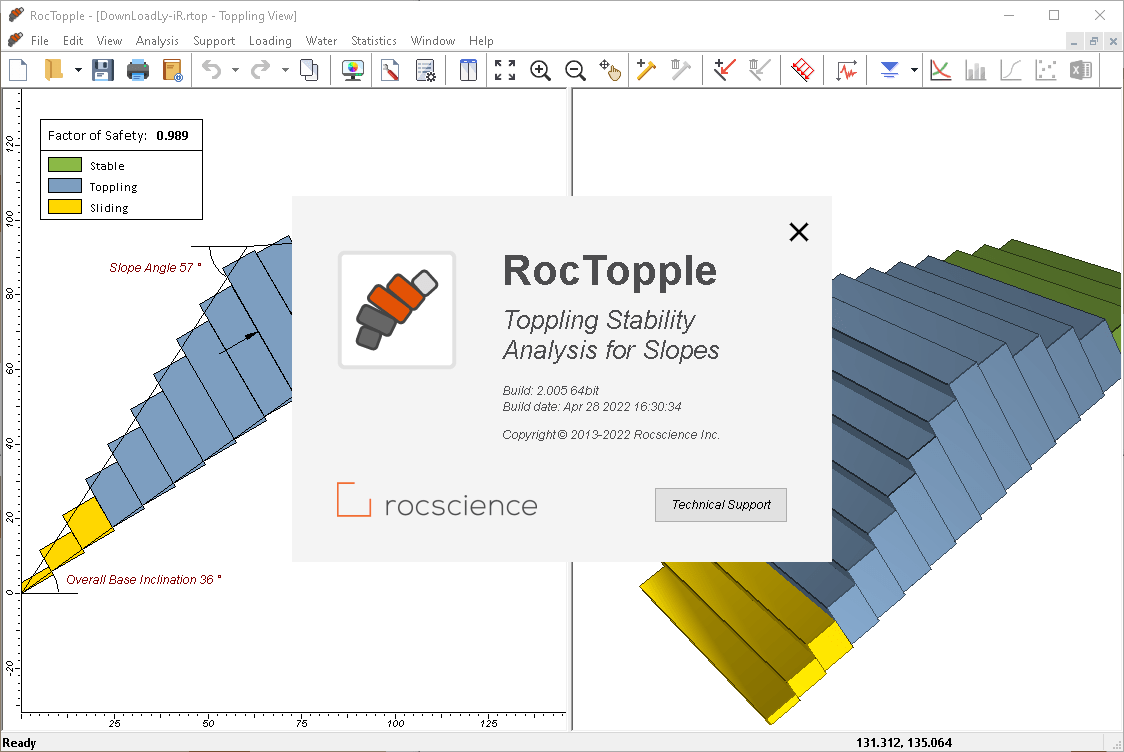Open Sensitivity Analysis red-green curves icon
Image resolution: width=1124 pixels, height=752 pixels.
point(940,70)
